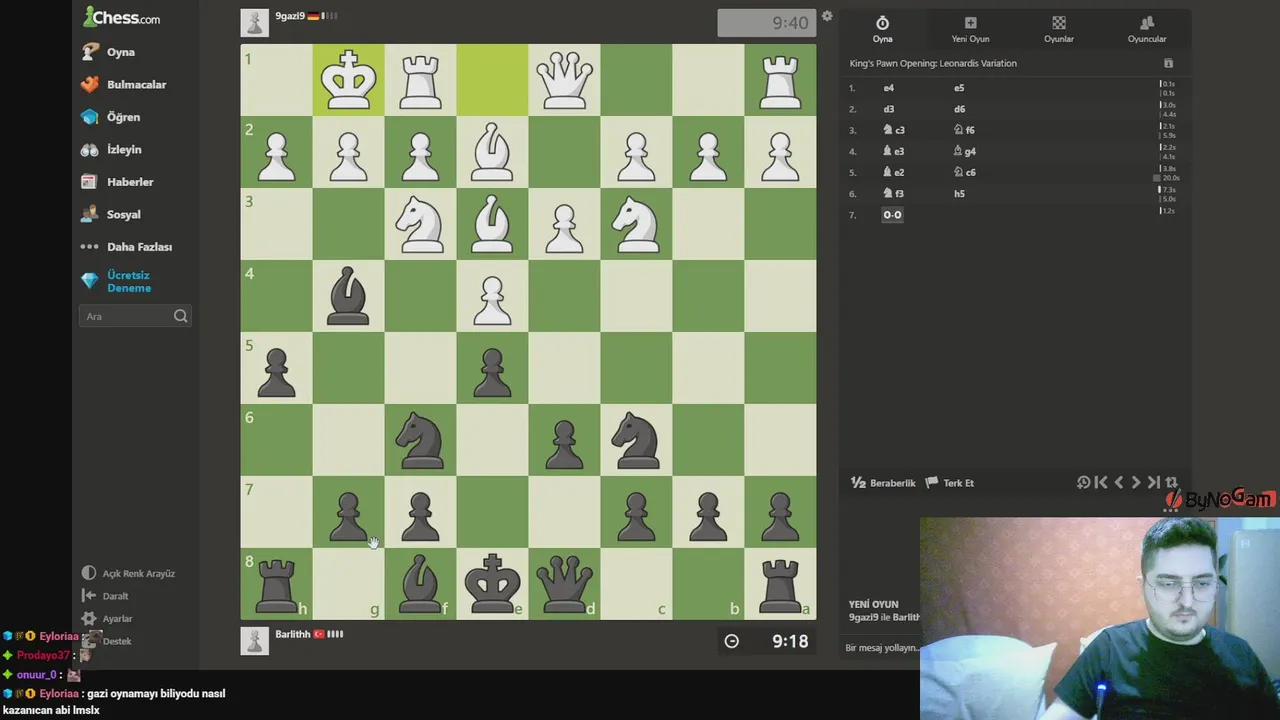The image size is (1280, 720).
Task: Switch to the Yeni Oyun tab
Action: tap(970, 29)
